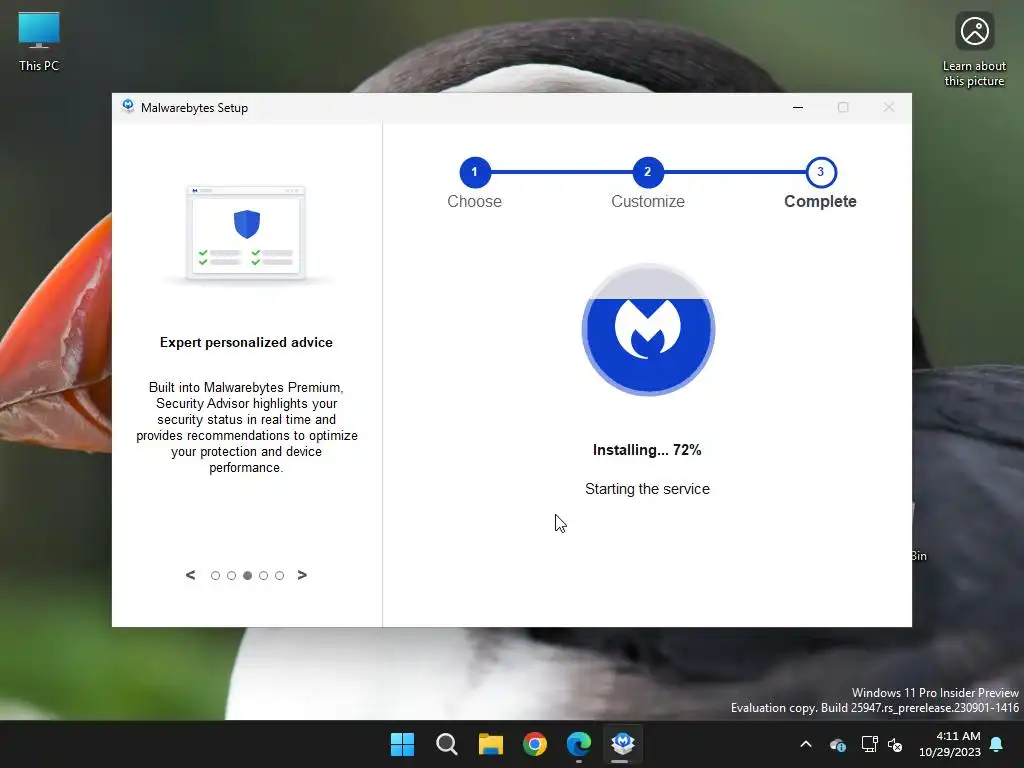Open File Explorer from the taskbar
This screenshot has height=768, width=1024.
pyautogui.click(x=490, y=744)
